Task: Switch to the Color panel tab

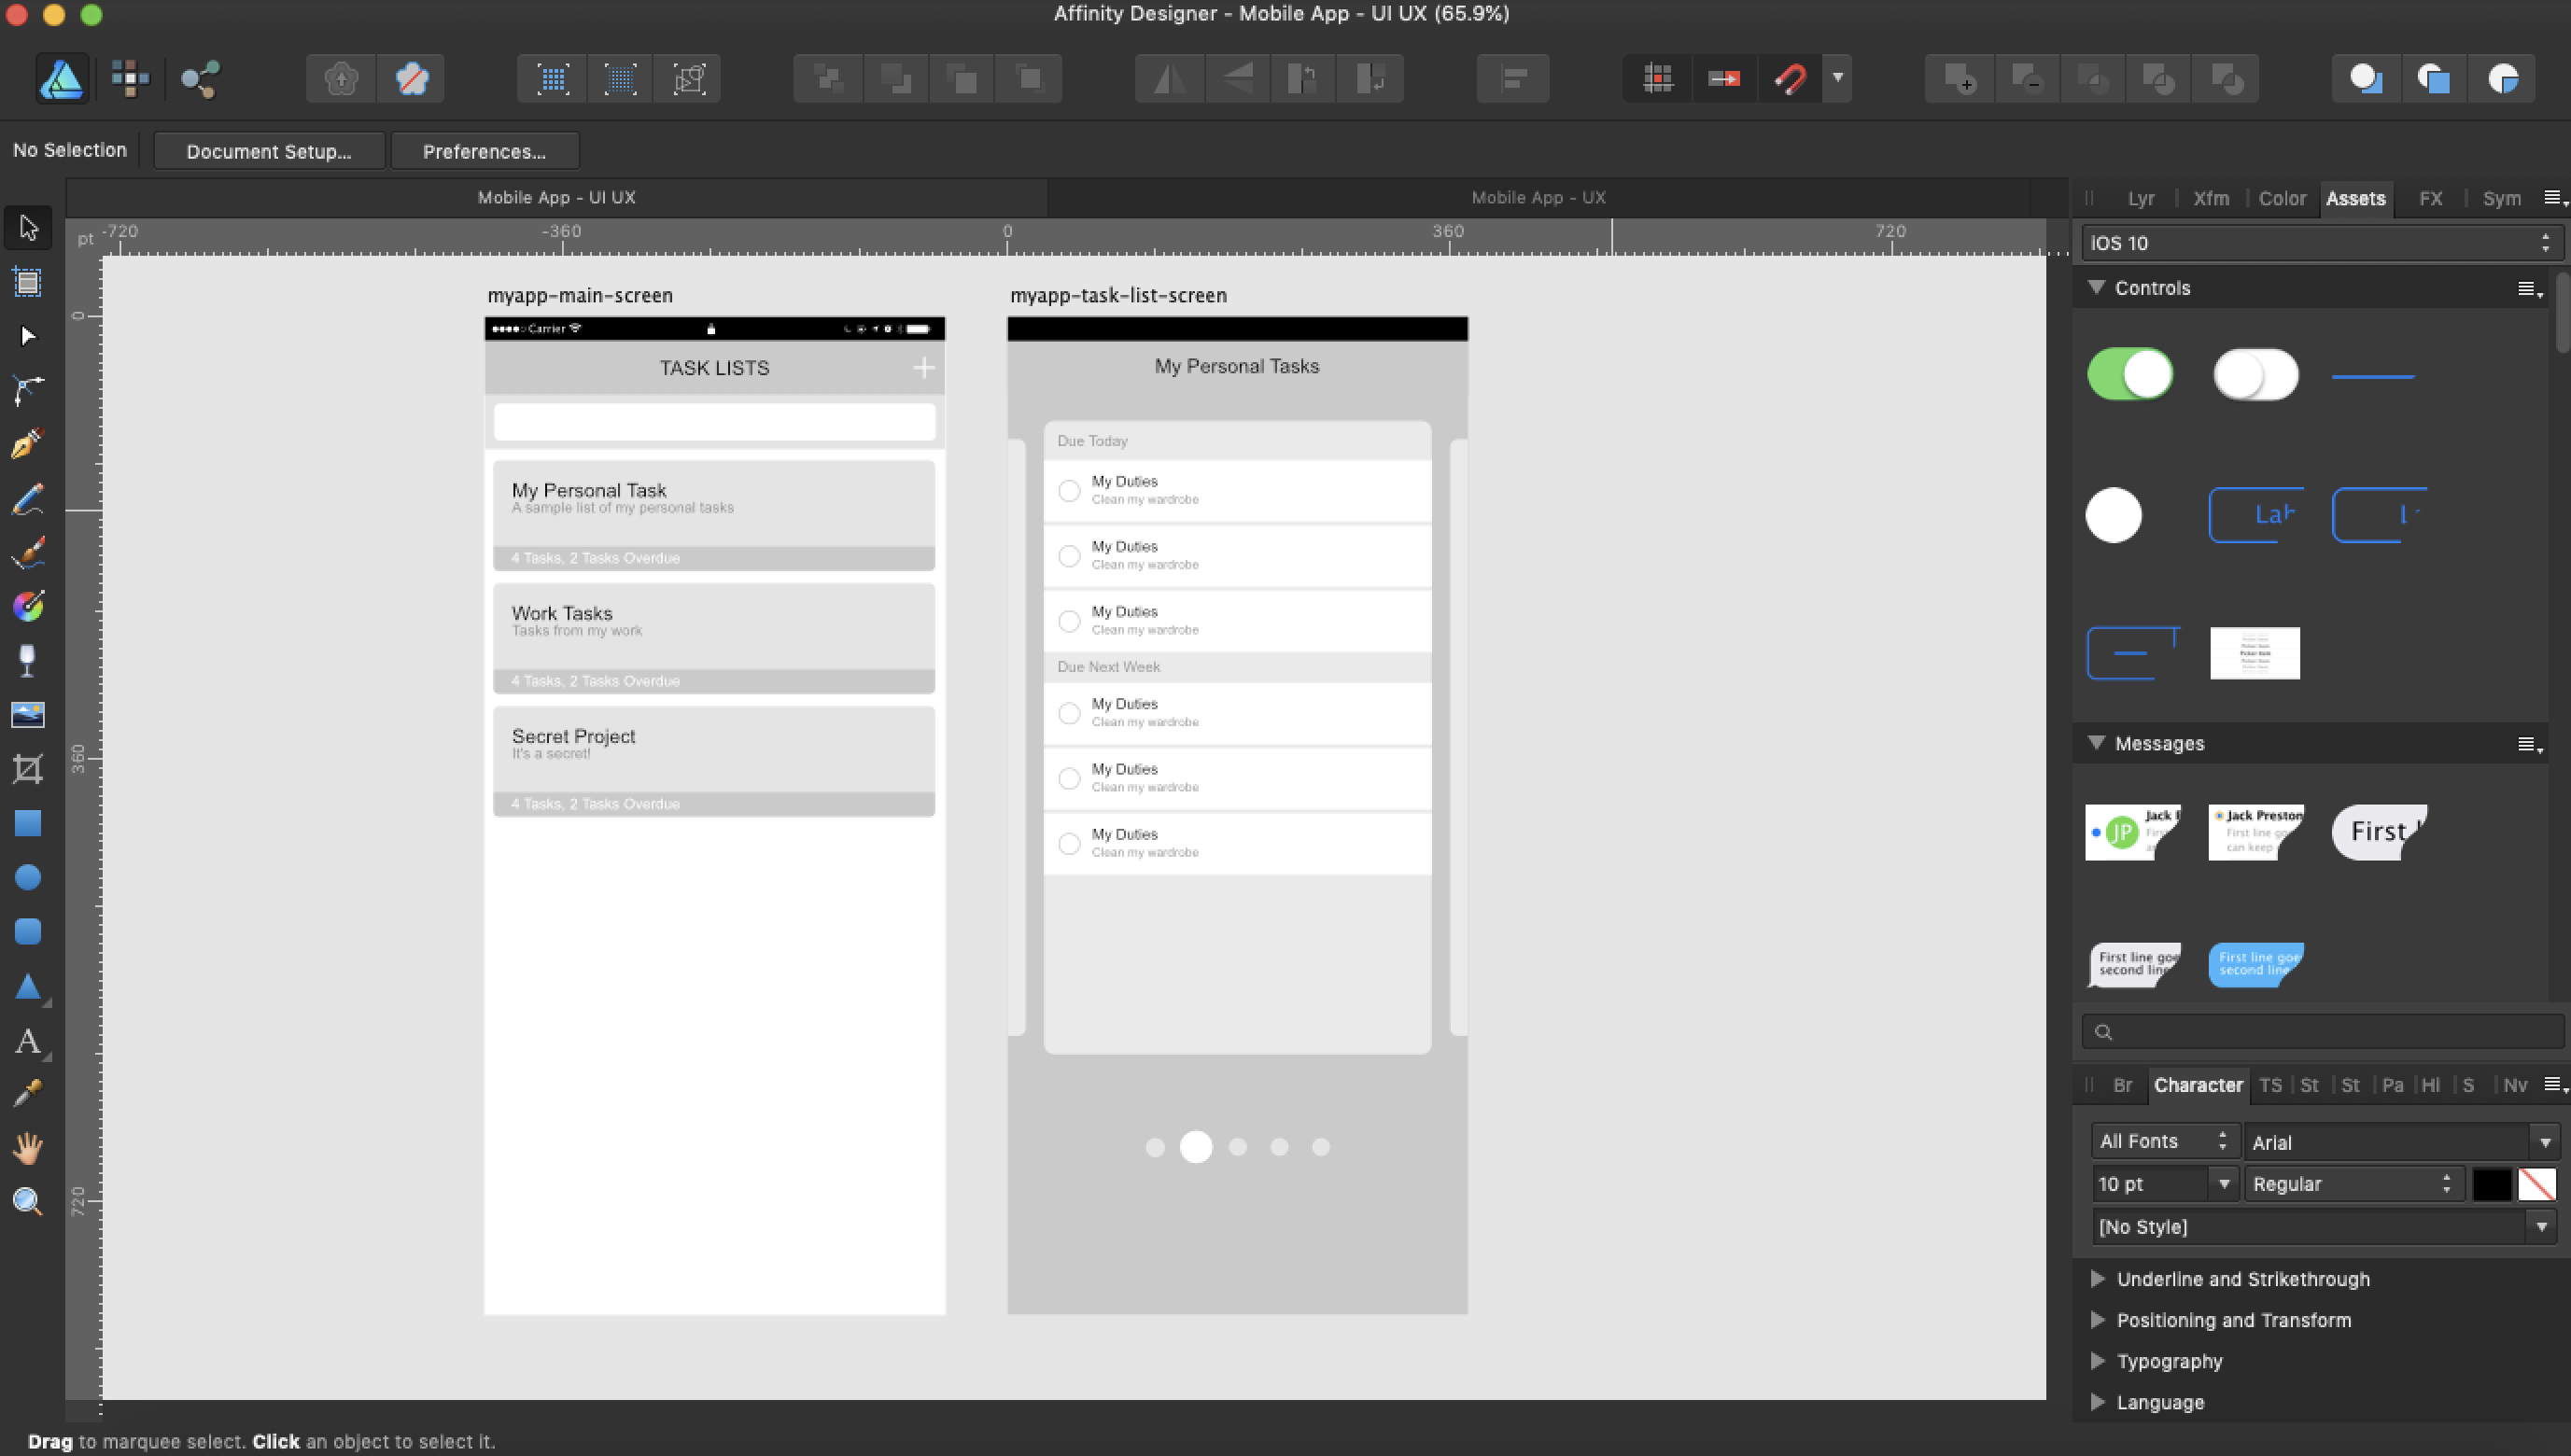Action: click(x=2278, y=198)
